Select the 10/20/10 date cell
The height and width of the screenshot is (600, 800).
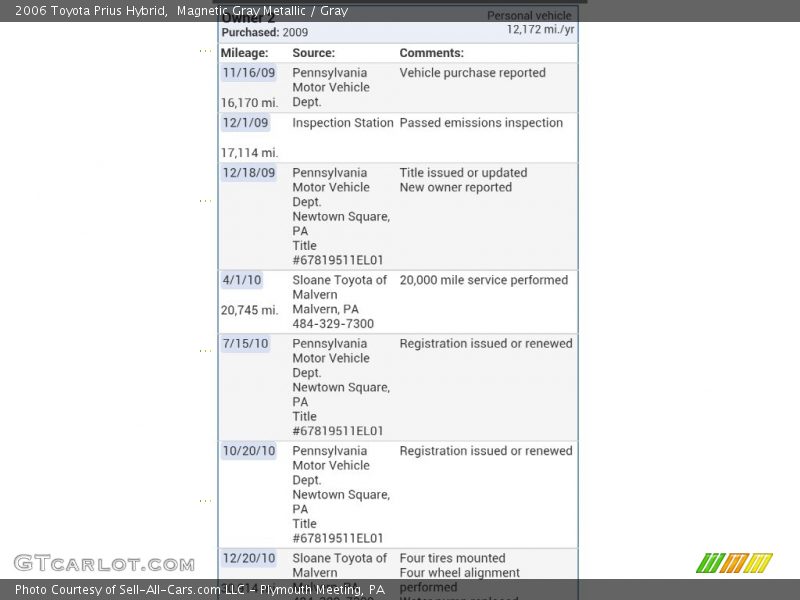pos(248,451)
